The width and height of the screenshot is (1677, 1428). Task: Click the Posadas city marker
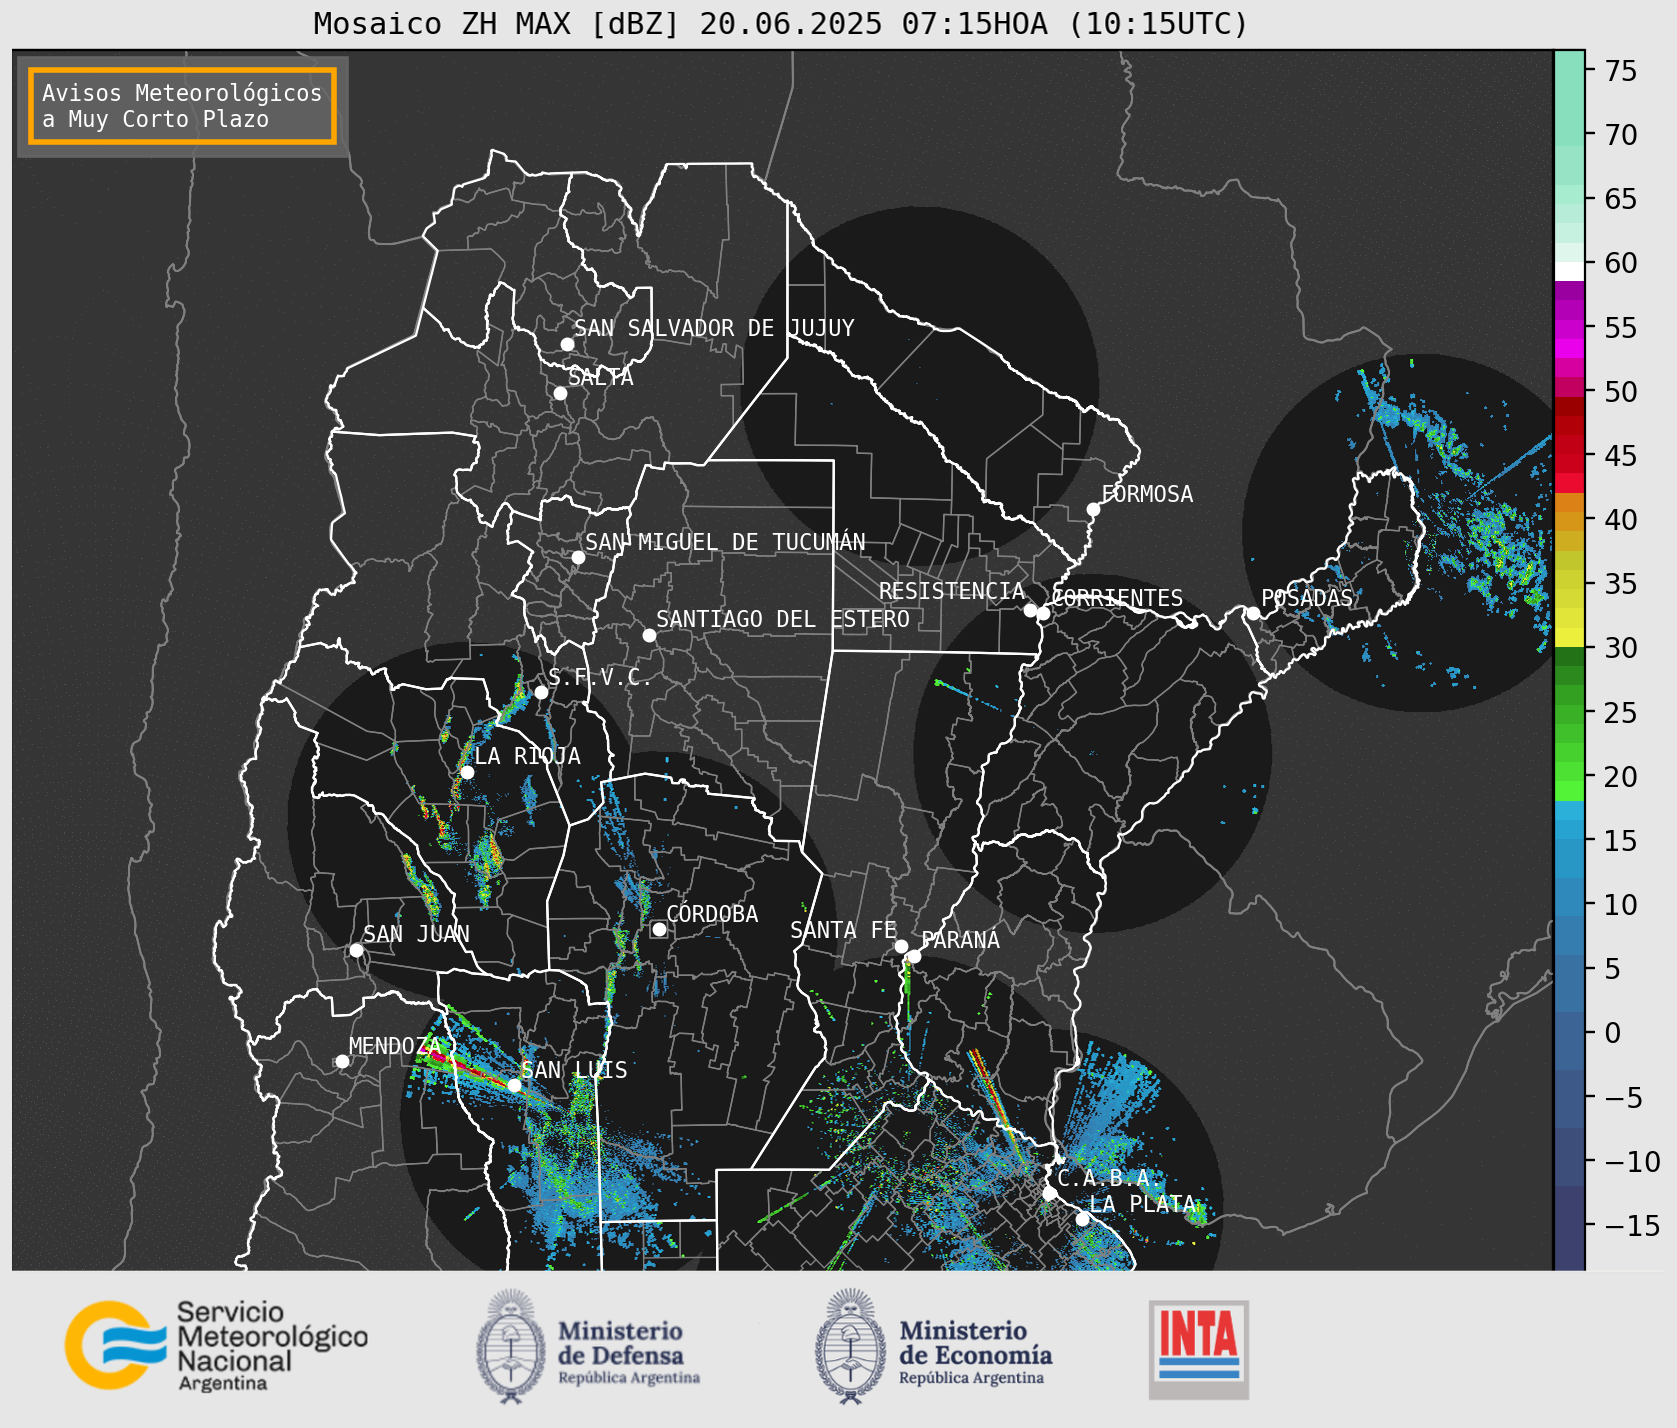click(1253, 613)
